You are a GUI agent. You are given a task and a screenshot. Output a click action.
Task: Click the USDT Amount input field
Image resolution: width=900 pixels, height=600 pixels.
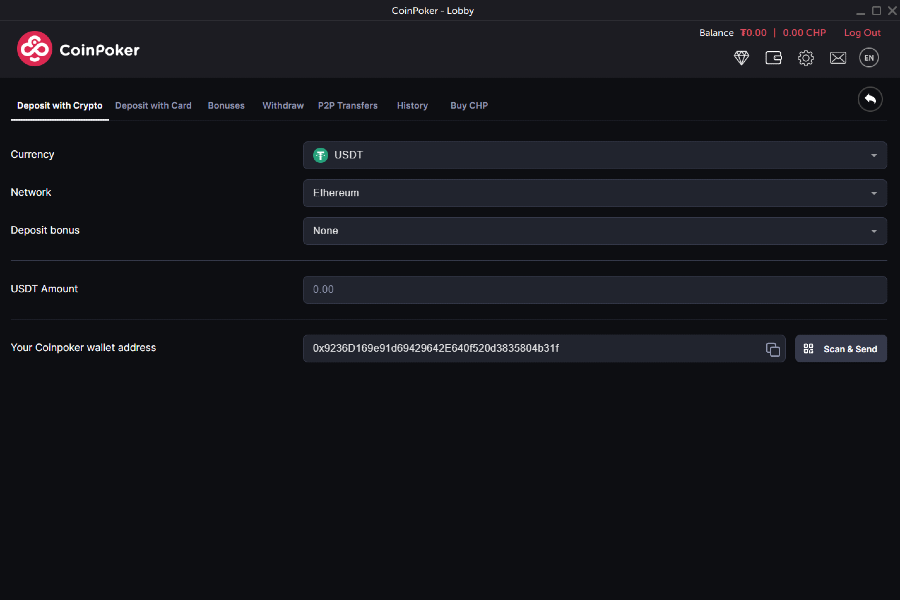pos(594,289)
